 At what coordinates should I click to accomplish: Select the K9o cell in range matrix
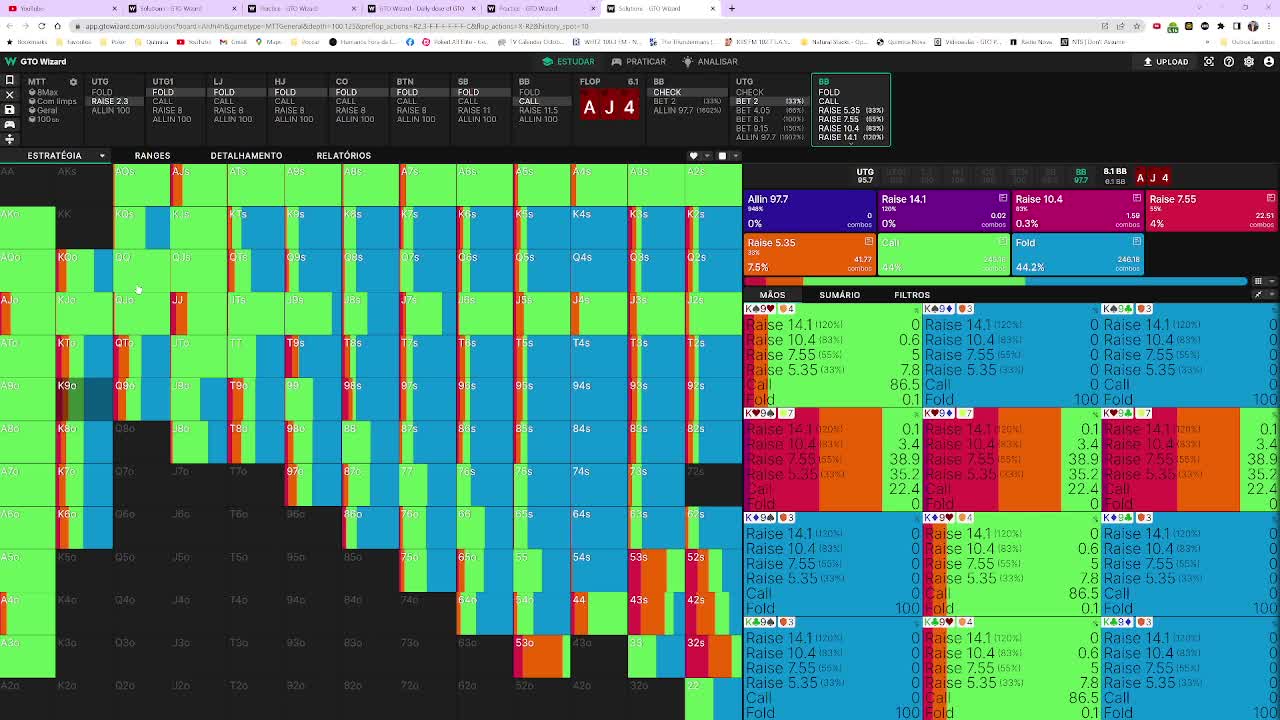(x=85, y=400)
